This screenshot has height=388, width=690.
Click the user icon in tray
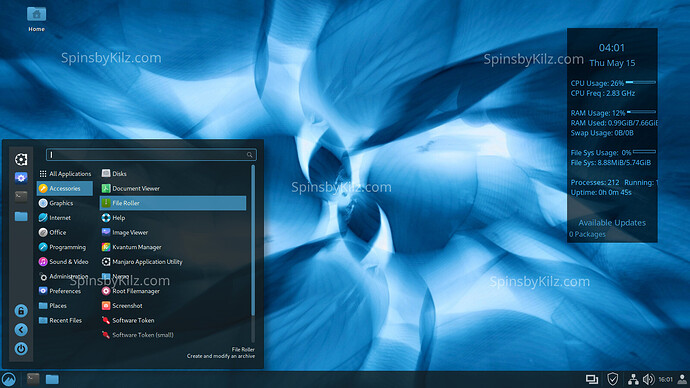click(x=683, y=379)
